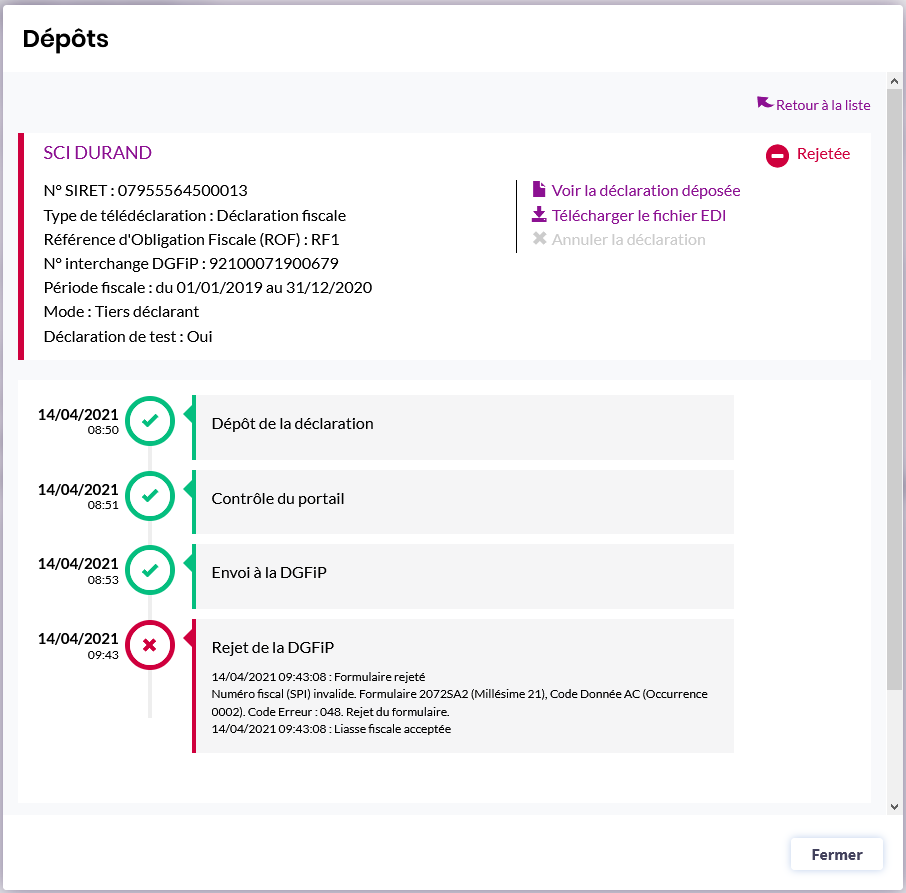Click the X icon beside Annuler la déclaration
Viewport: 906px width, 893px height.
pos(539,240)
